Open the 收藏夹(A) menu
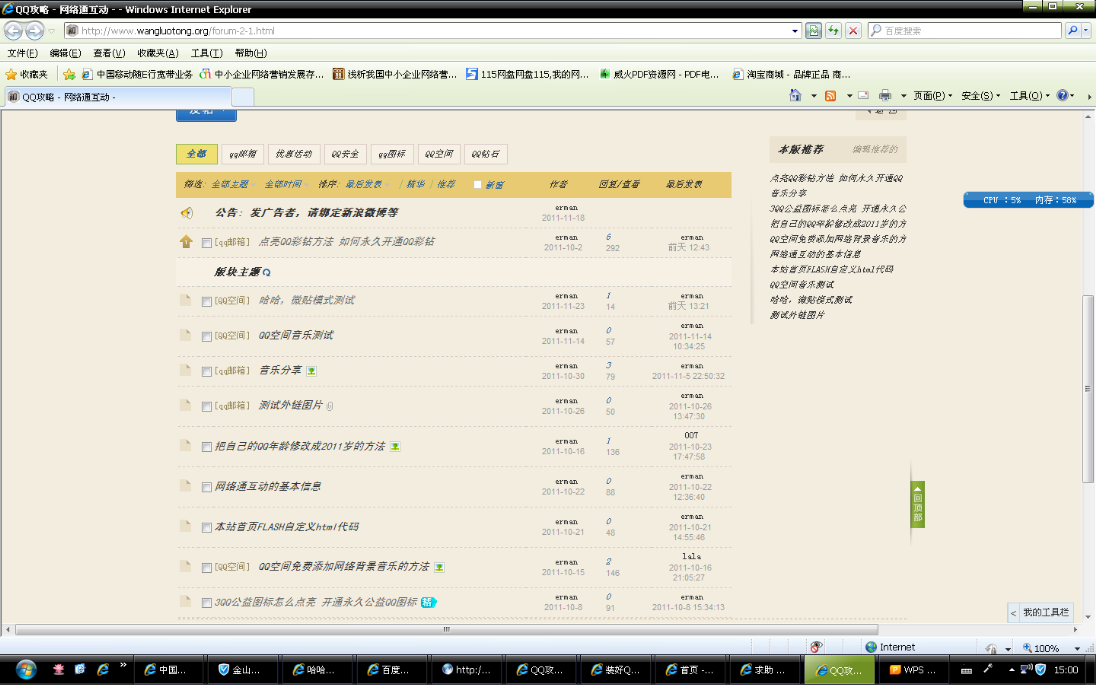This screenshot has width=1099, height=688. pos(158,53)
